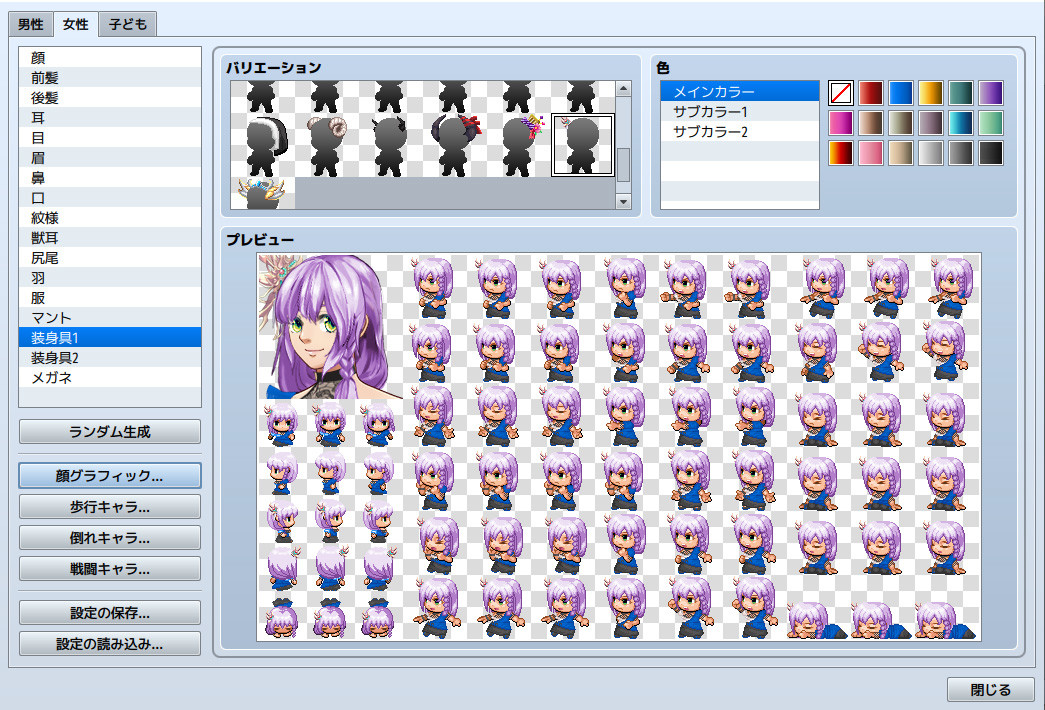
Task: Open the メガネ parts category
Action: tap(108, 377)
